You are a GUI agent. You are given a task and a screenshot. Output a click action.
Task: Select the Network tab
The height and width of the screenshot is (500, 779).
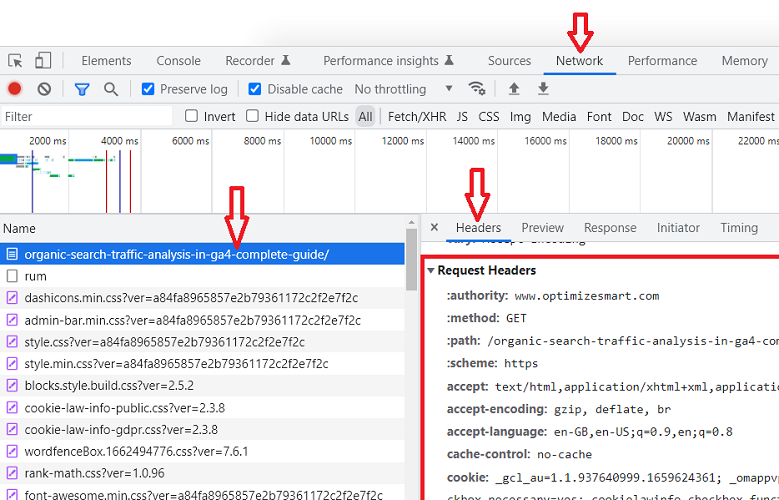pos(579,61)
